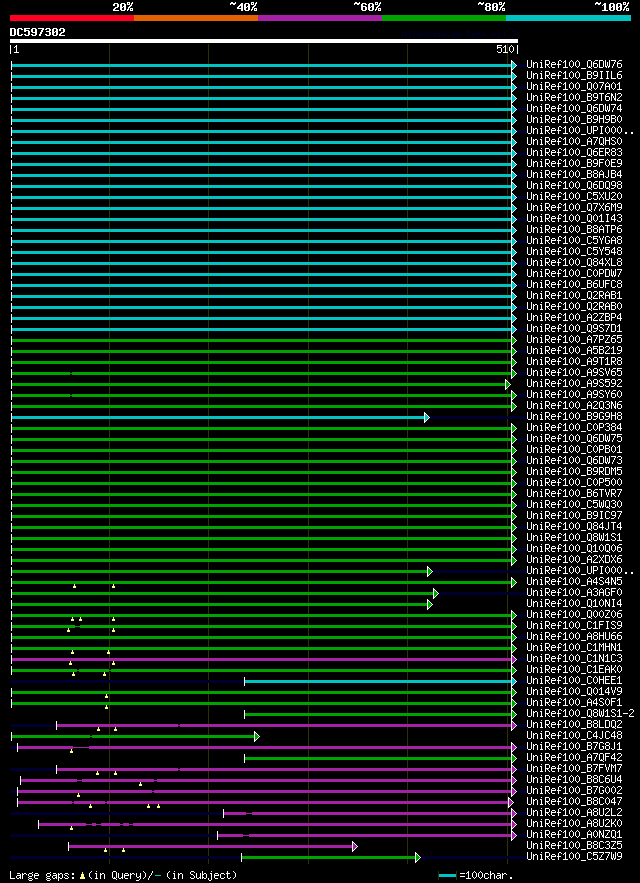The image size is (640, 883).
Task: Click the arrowhead ending the A3AGF0 alignment
Action: tap(435, 593)
